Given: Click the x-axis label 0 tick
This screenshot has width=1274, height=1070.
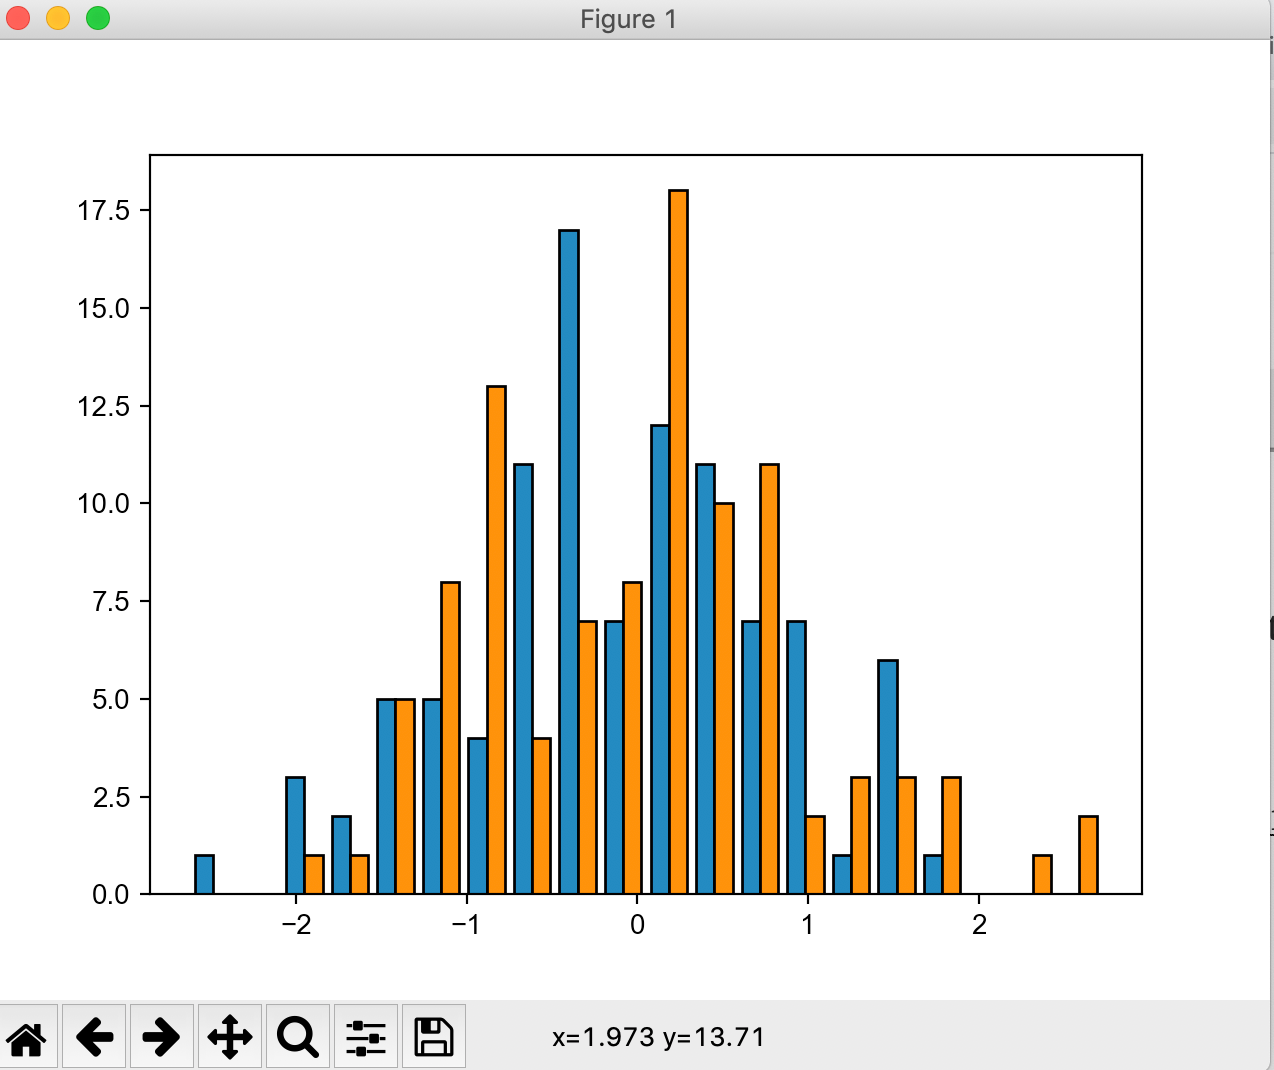Looking at the screenshot, I should (x=636, y=925).
